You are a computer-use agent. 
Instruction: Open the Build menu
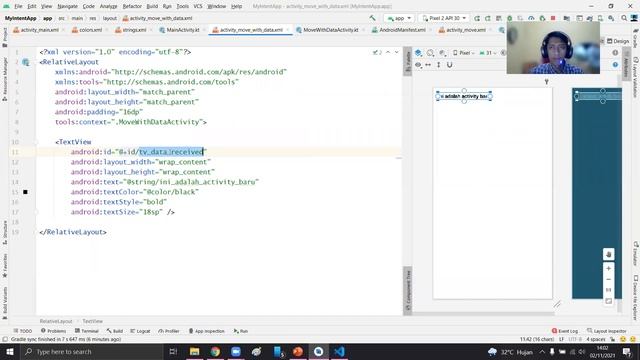152,6
